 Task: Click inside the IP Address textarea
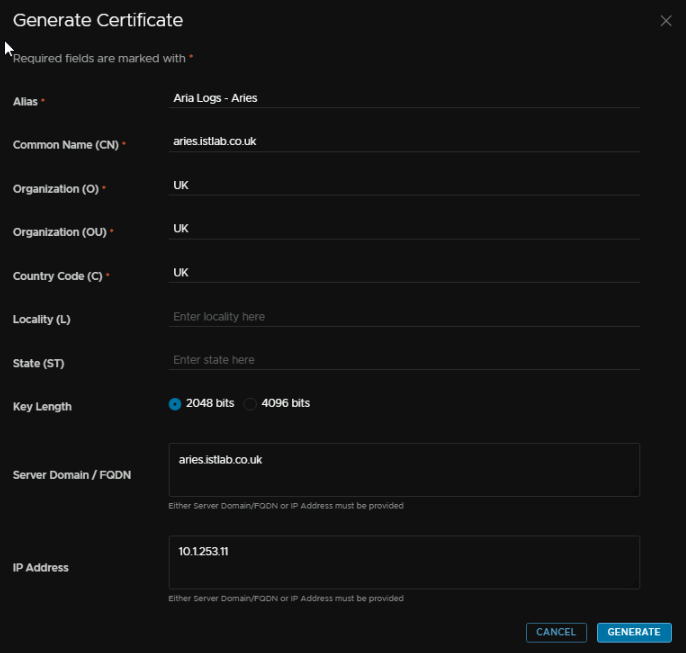coord(404,562)
